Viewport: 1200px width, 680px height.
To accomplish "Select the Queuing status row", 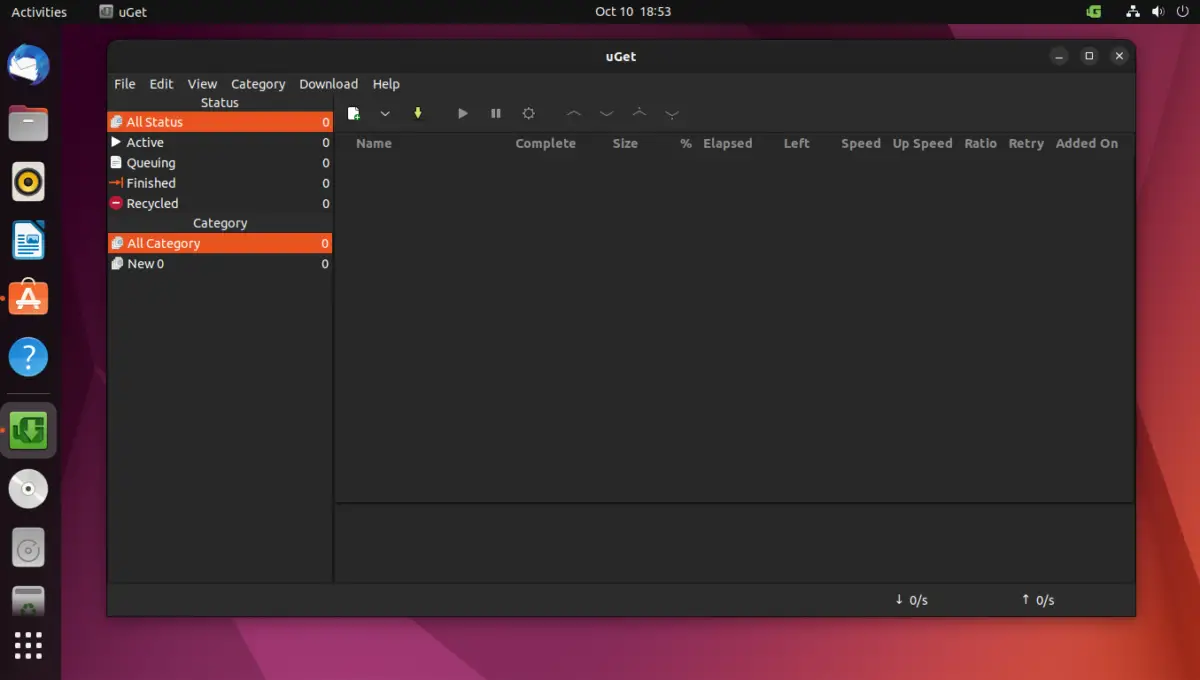I will (x=220, y=163).
